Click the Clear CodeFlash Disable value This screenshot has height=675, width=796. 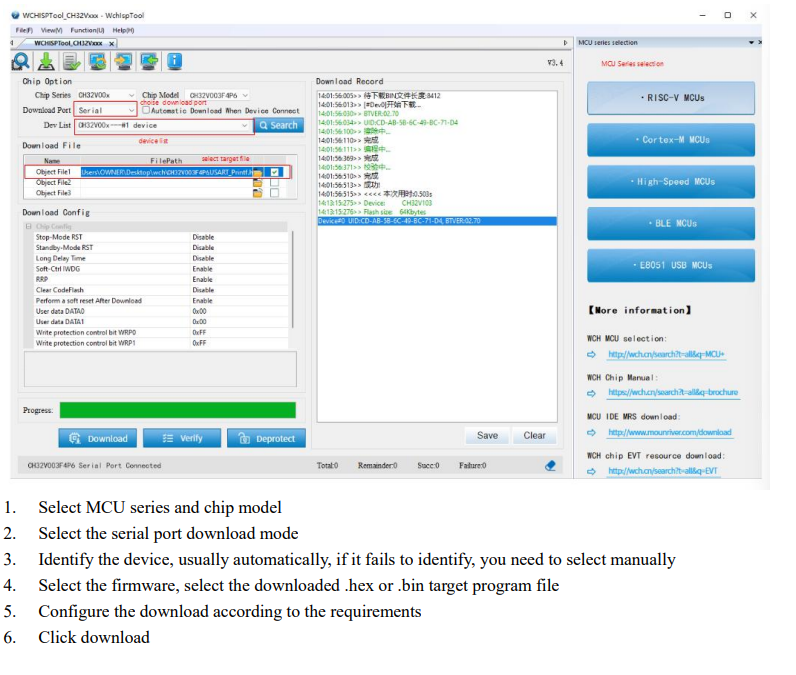point(203,290)
